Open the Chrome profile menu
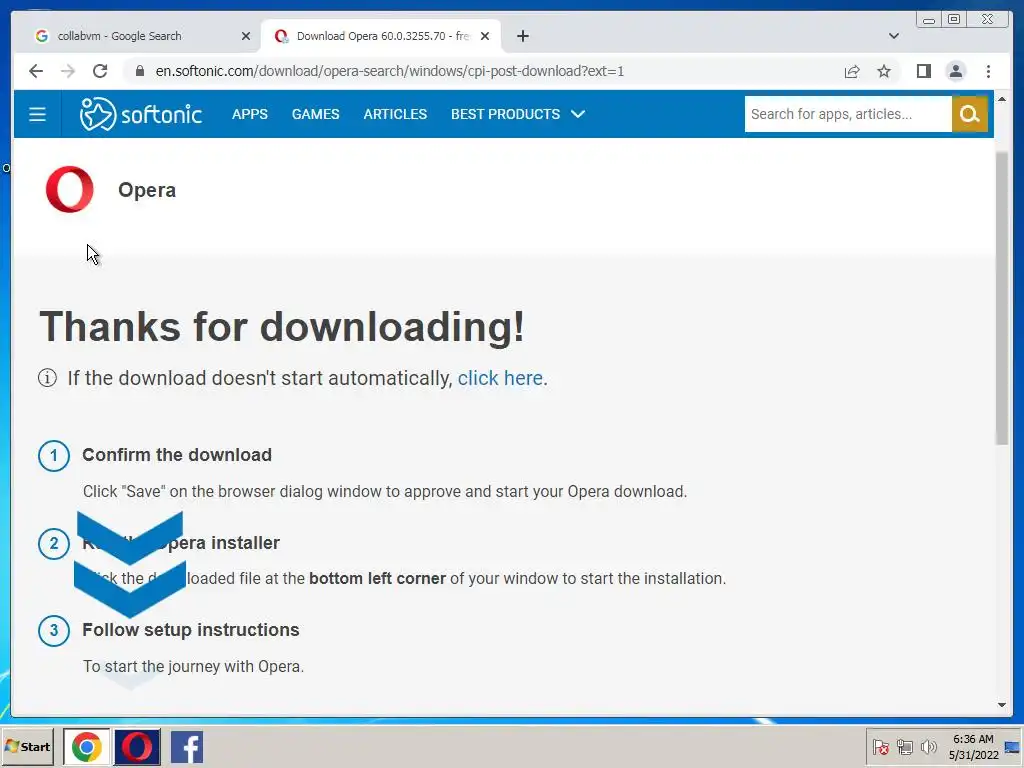The image size is (1024, 768). (x=955, y=71)
